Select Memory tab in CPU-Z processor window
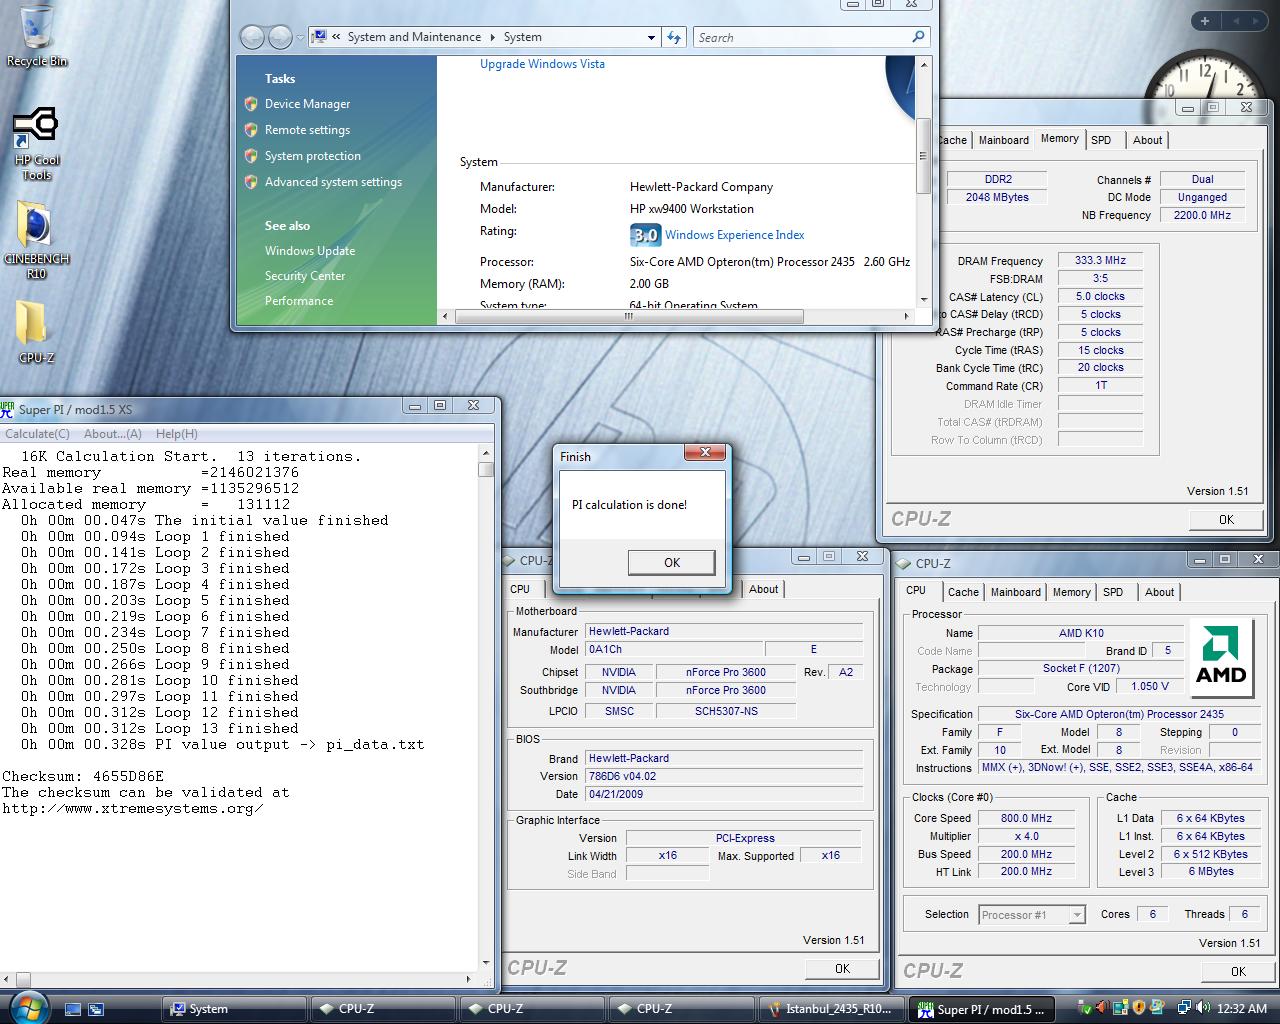Screen dimensions: 1280x1024 tap(1071, 592)
